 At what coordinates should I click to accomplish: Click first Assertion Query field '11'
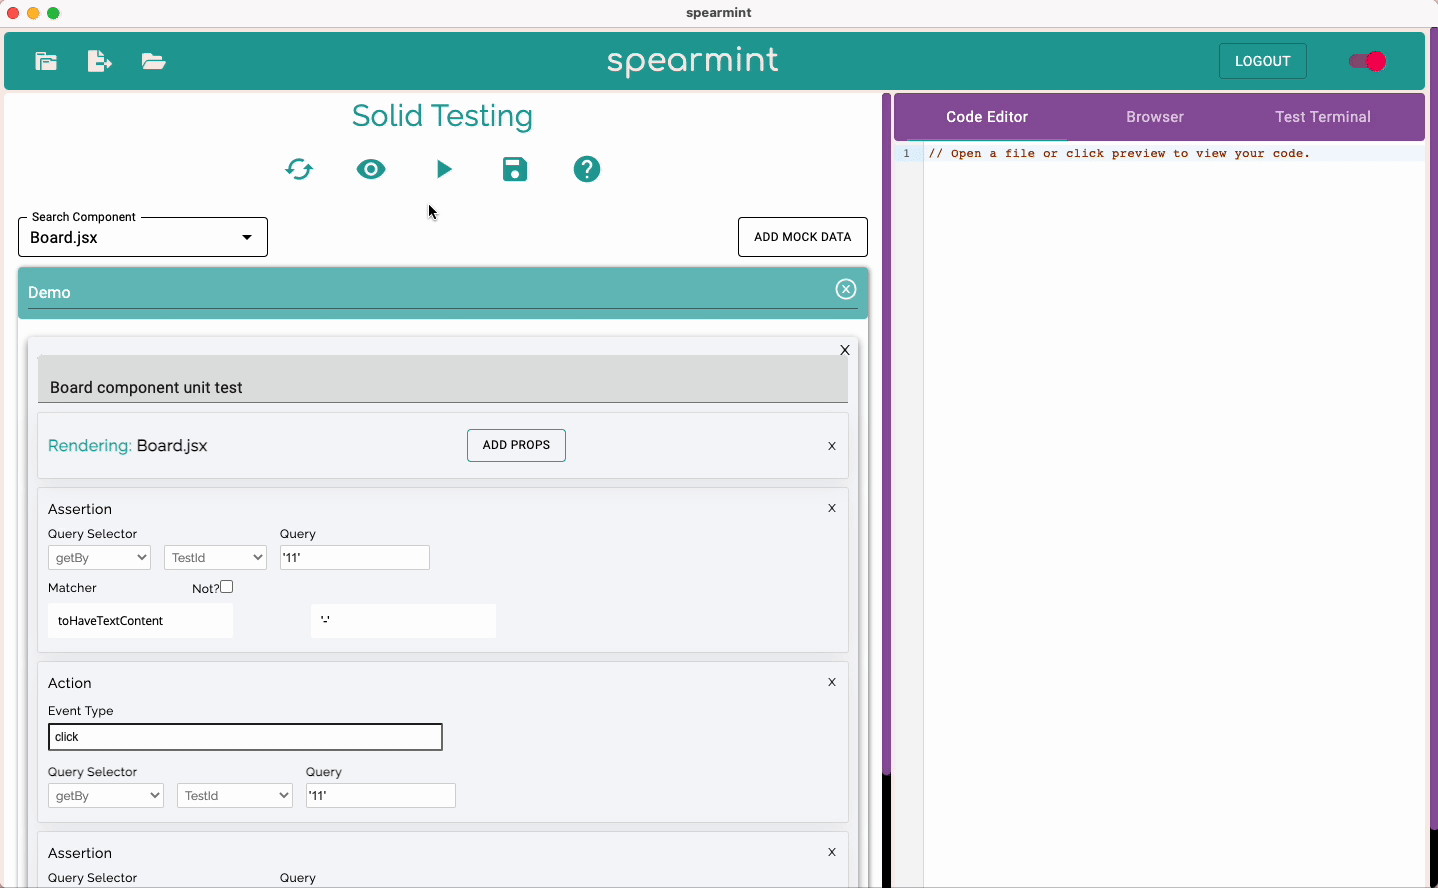(x=354, y=557)
